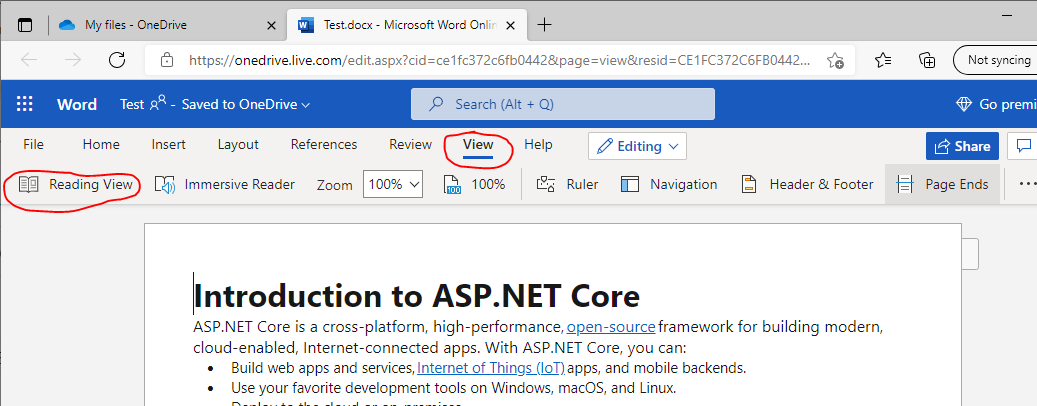The height and width of the screenshot is (406, 1037).
Task: Open the browser Favorites list
Action: pyautogui.click(x=883, y=60)
